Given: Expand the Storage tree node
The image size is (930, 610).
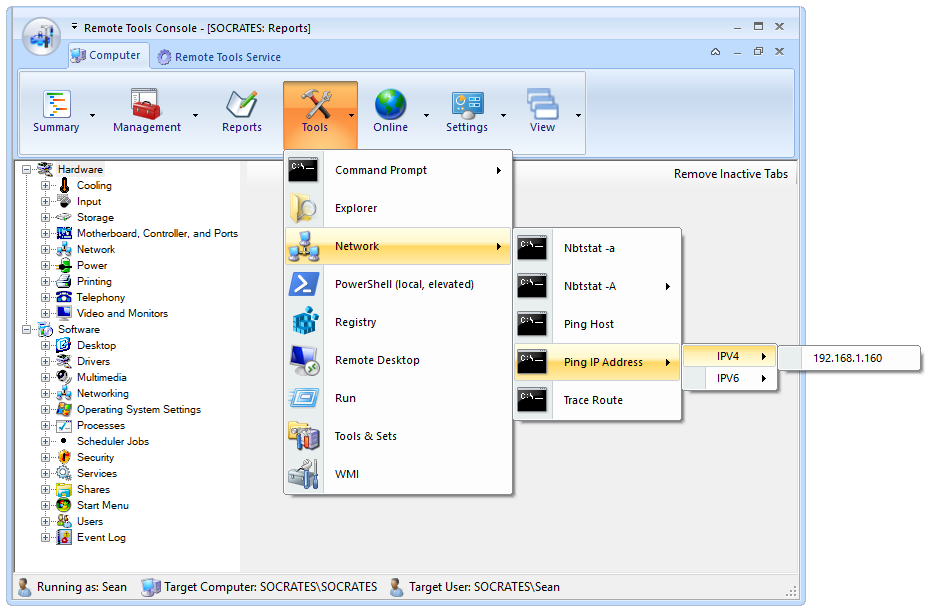Looking at the screenshot, I should pyautogui.click(x=45, y=217).
